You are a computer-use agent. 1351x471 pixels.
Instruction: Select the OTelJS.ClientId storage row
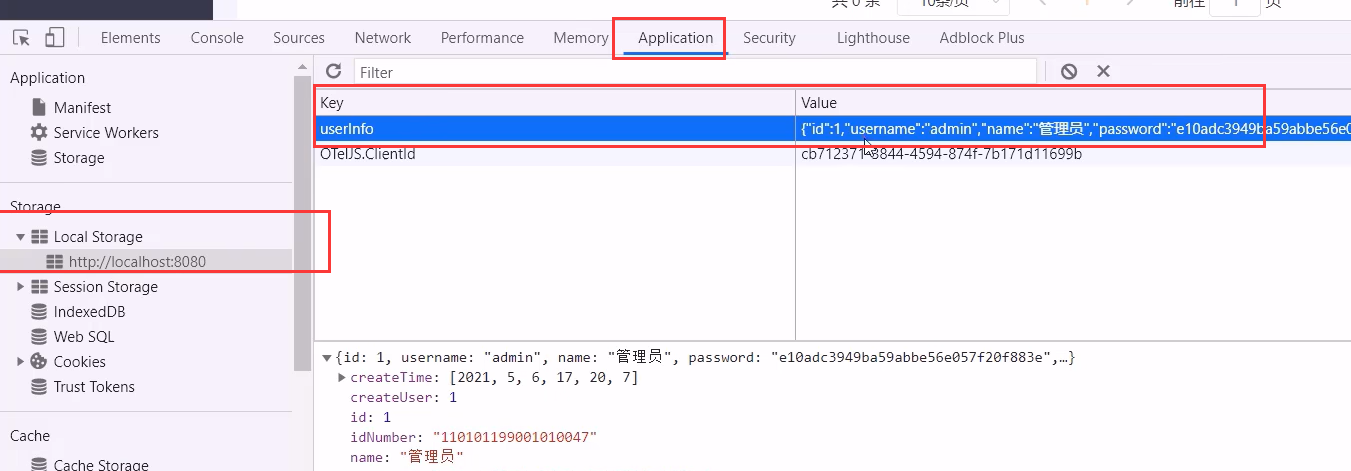[367, 154]
